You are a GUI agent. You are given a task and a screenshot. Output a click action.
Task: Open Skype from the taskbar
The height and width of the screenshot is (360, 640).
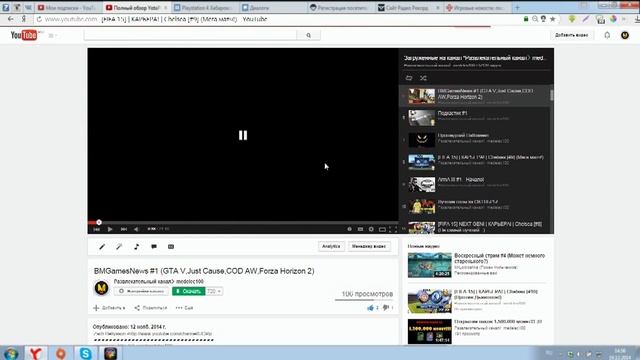pyautogui.click(x=85, y=353)
